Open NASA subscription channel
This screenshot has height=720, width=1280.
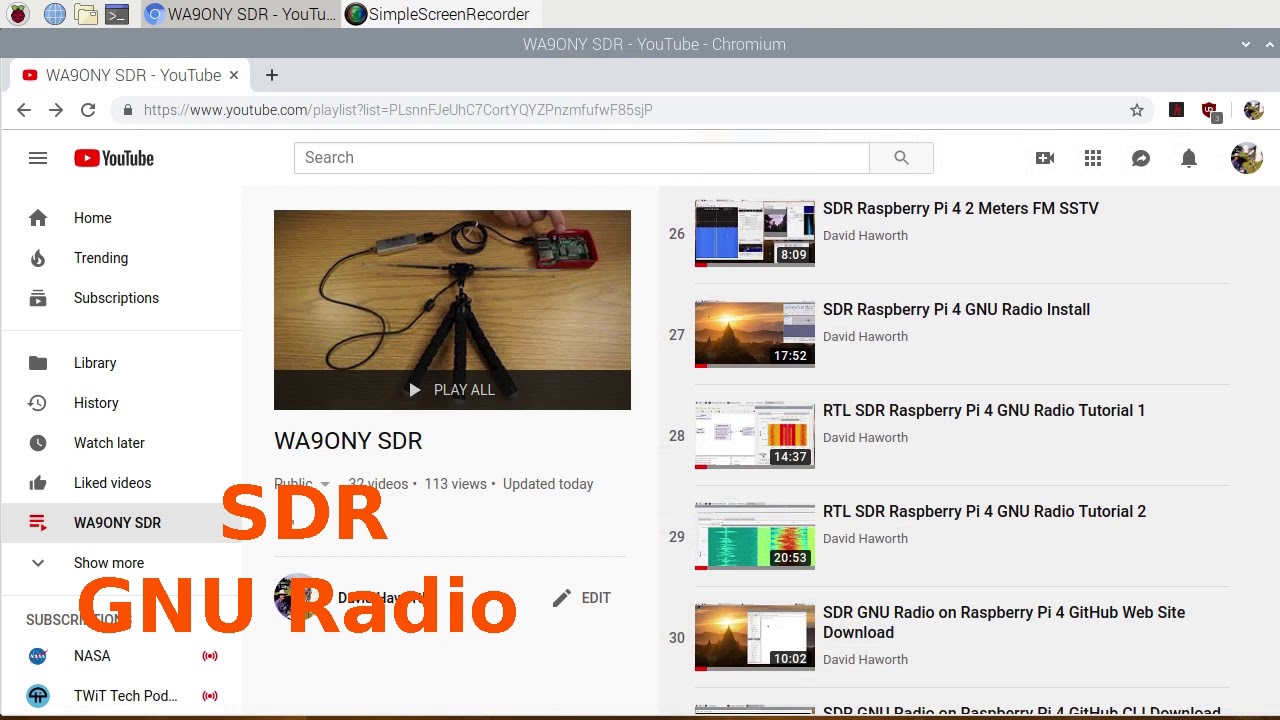(121, 656)
